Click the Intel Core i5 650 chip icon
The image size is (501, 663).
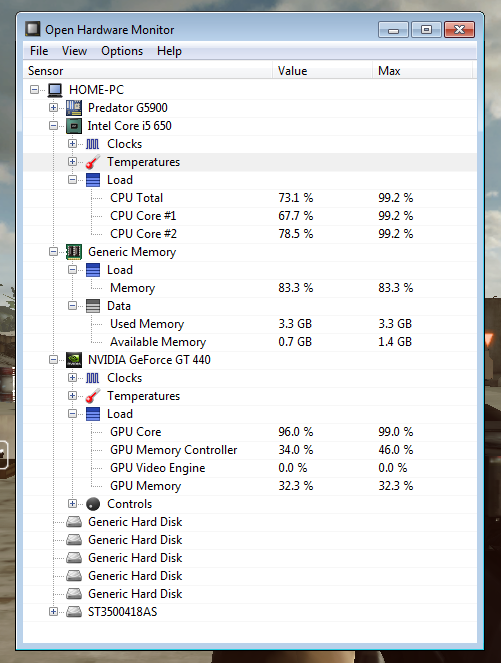pos(74,126)
